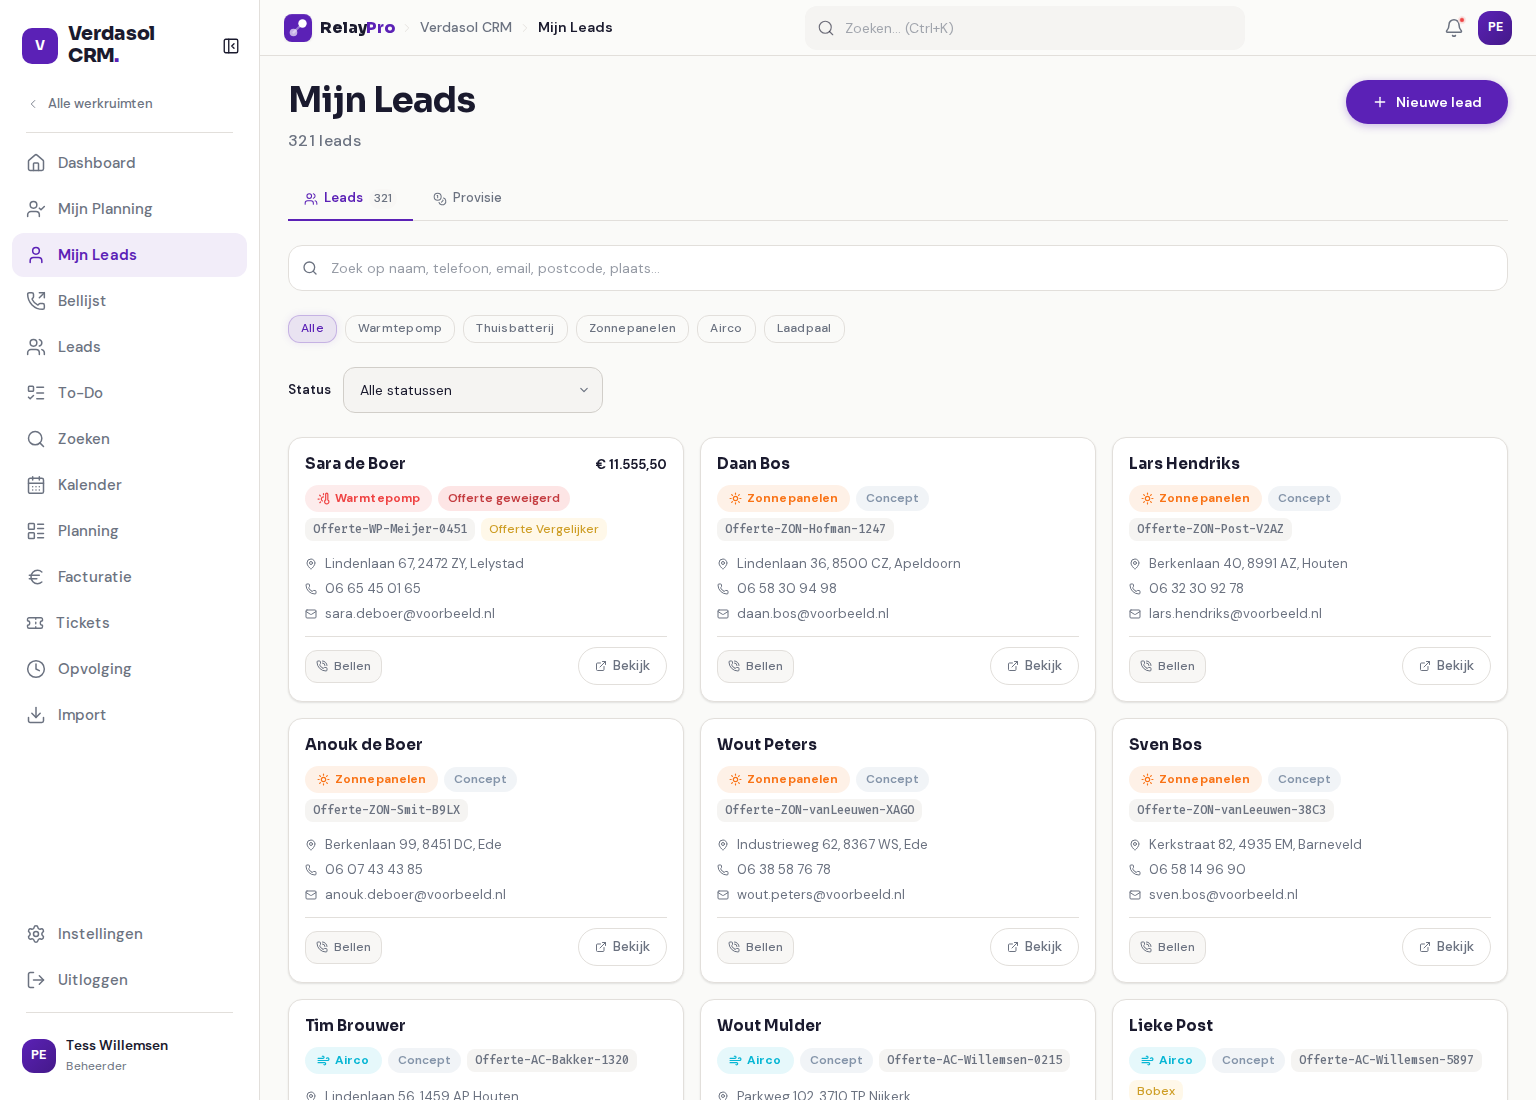Click the Instellingen gear icon
Viewport: 1536px width, 1100px height.
coord(36,934)
